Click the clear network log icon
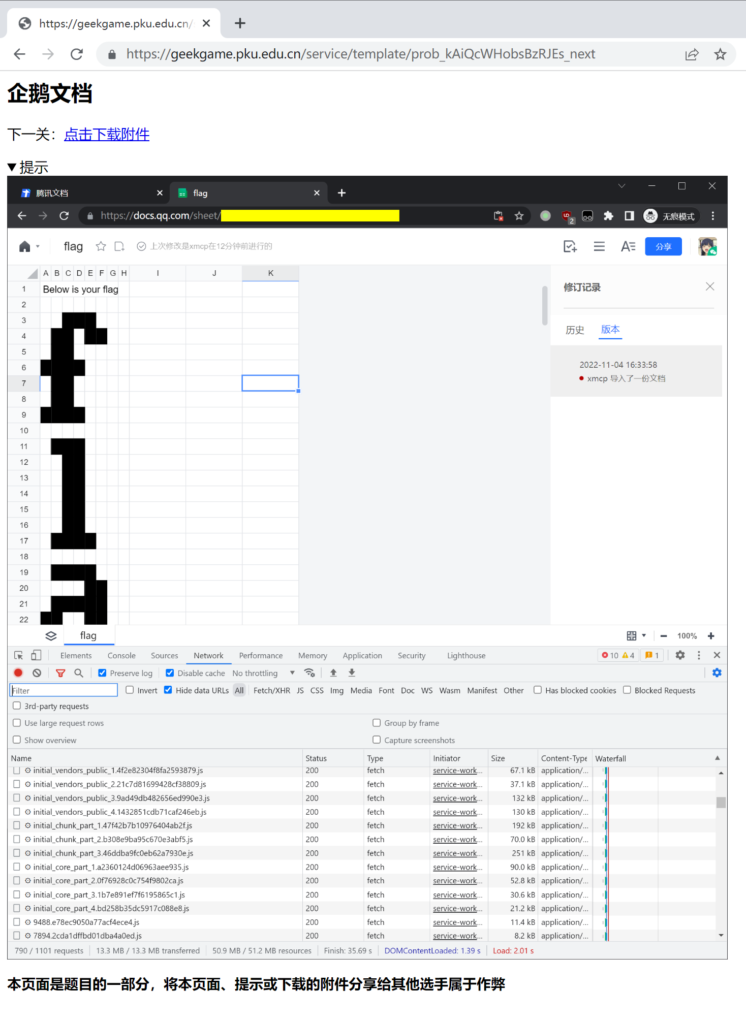This screenshot has width=746, height=1024. (37, 673)
